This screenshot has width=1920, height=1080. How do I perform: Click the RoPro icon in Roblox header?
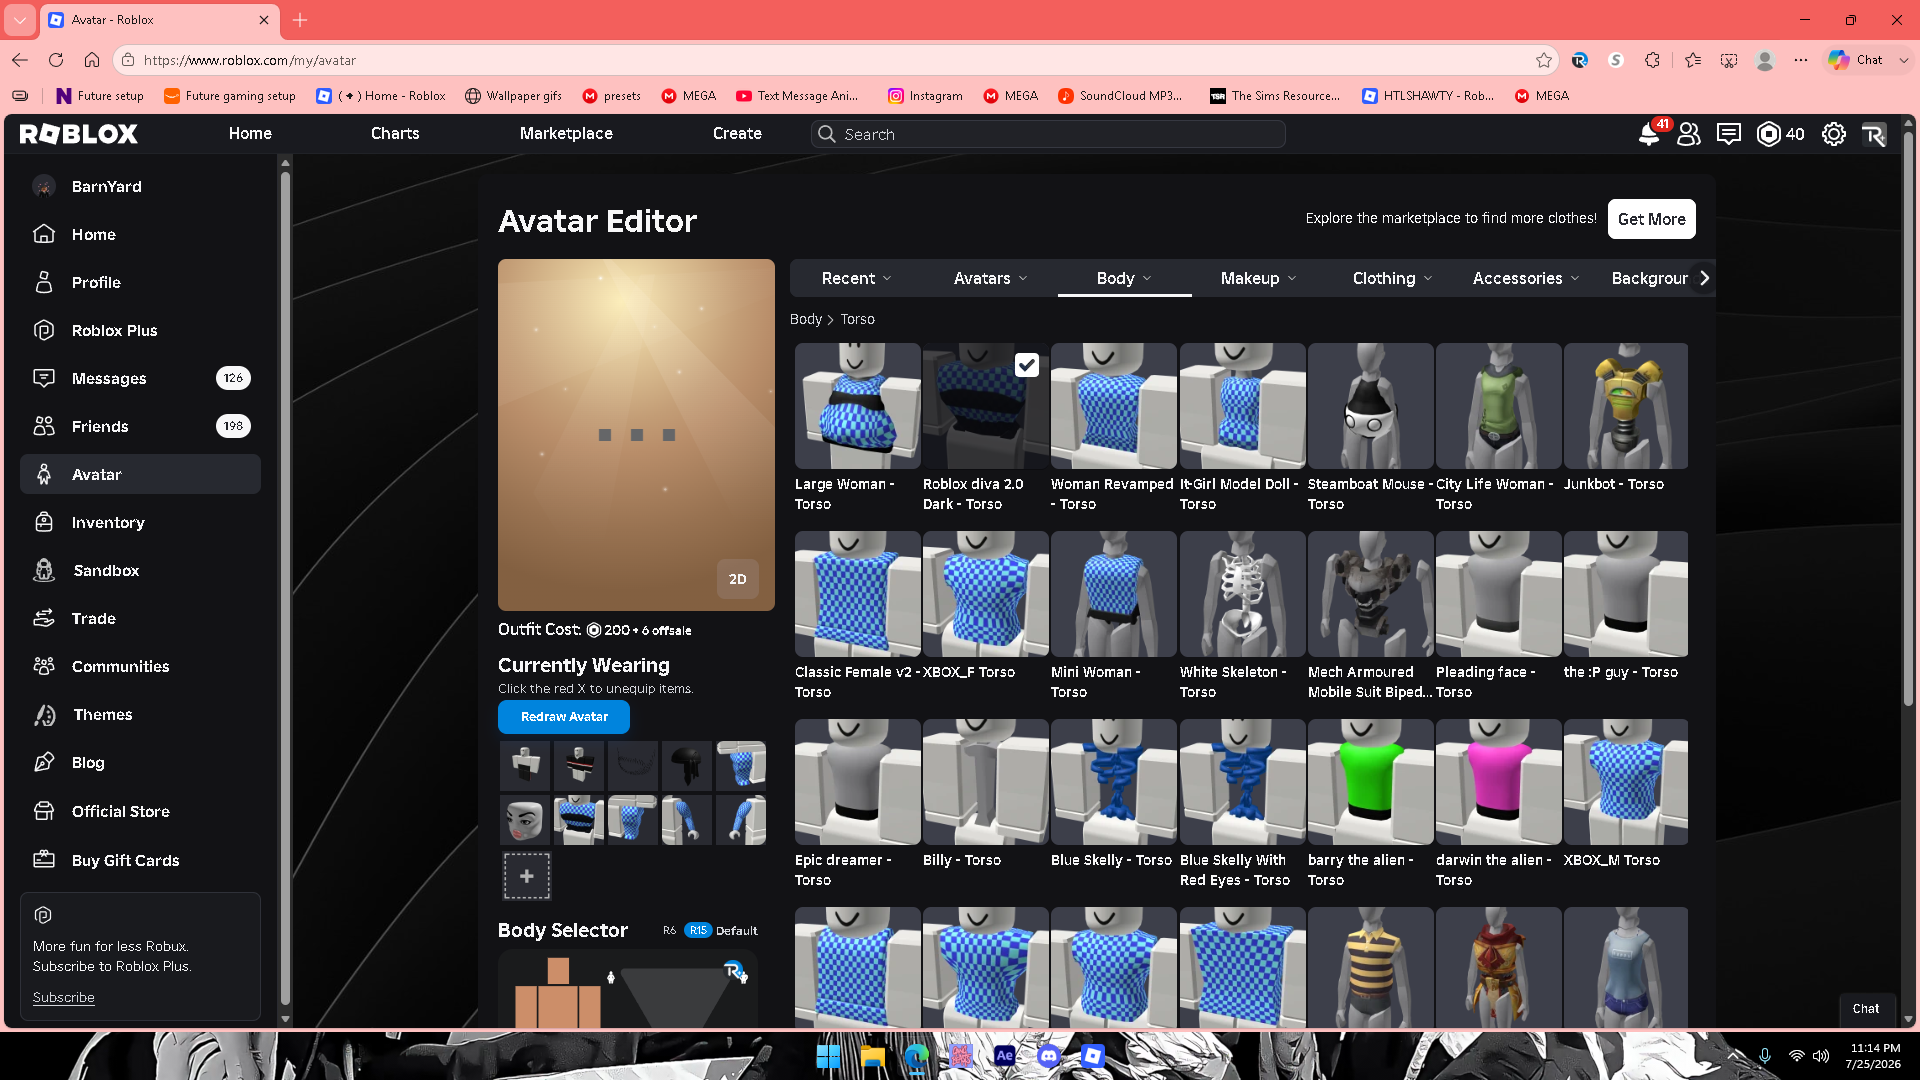tap(1874, 134)
